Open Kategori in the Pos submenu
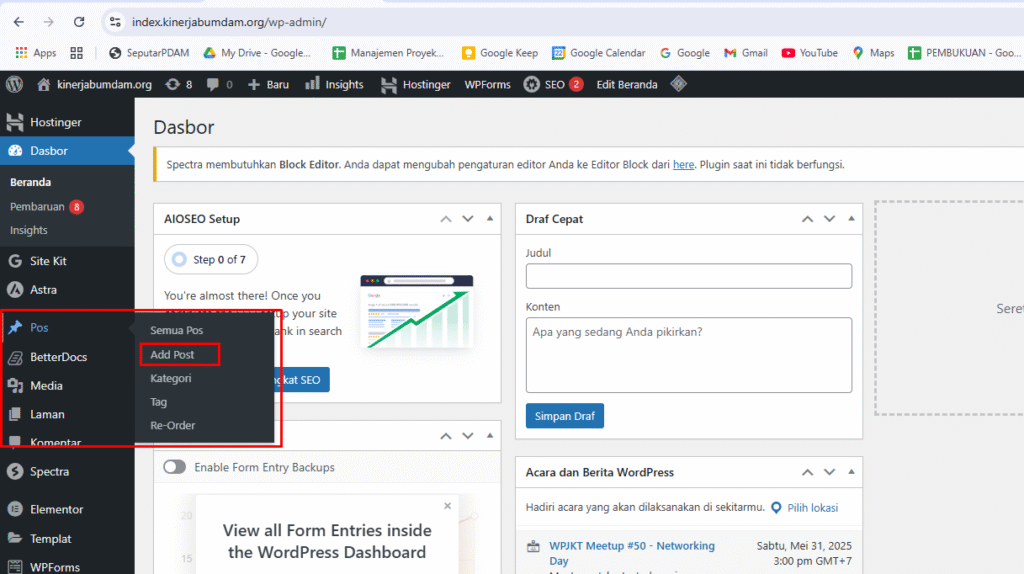Viewport: 1024px width, 574px height. click(170, 379)
